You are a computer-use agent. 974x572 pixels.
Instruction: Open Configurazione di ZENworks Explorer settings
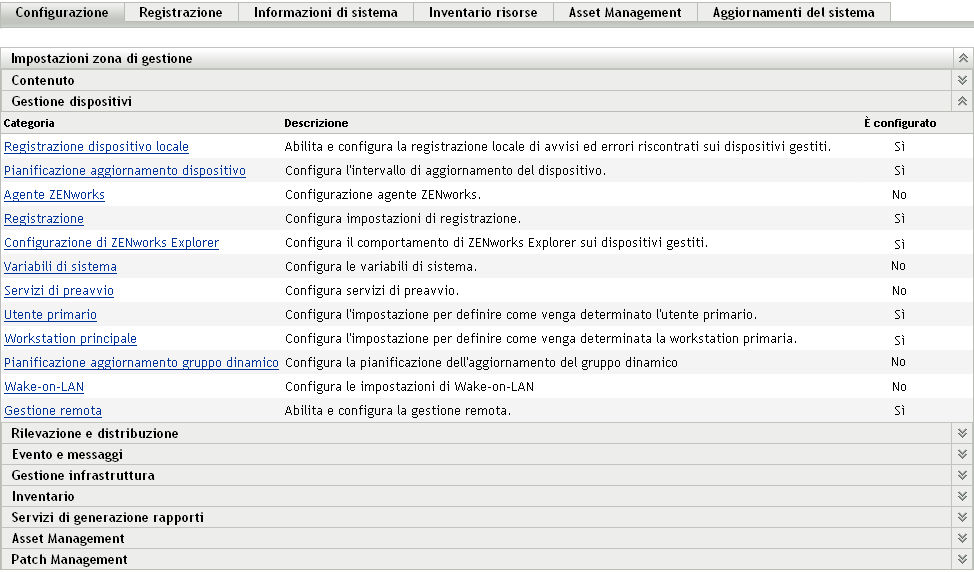tap(111, 243)
